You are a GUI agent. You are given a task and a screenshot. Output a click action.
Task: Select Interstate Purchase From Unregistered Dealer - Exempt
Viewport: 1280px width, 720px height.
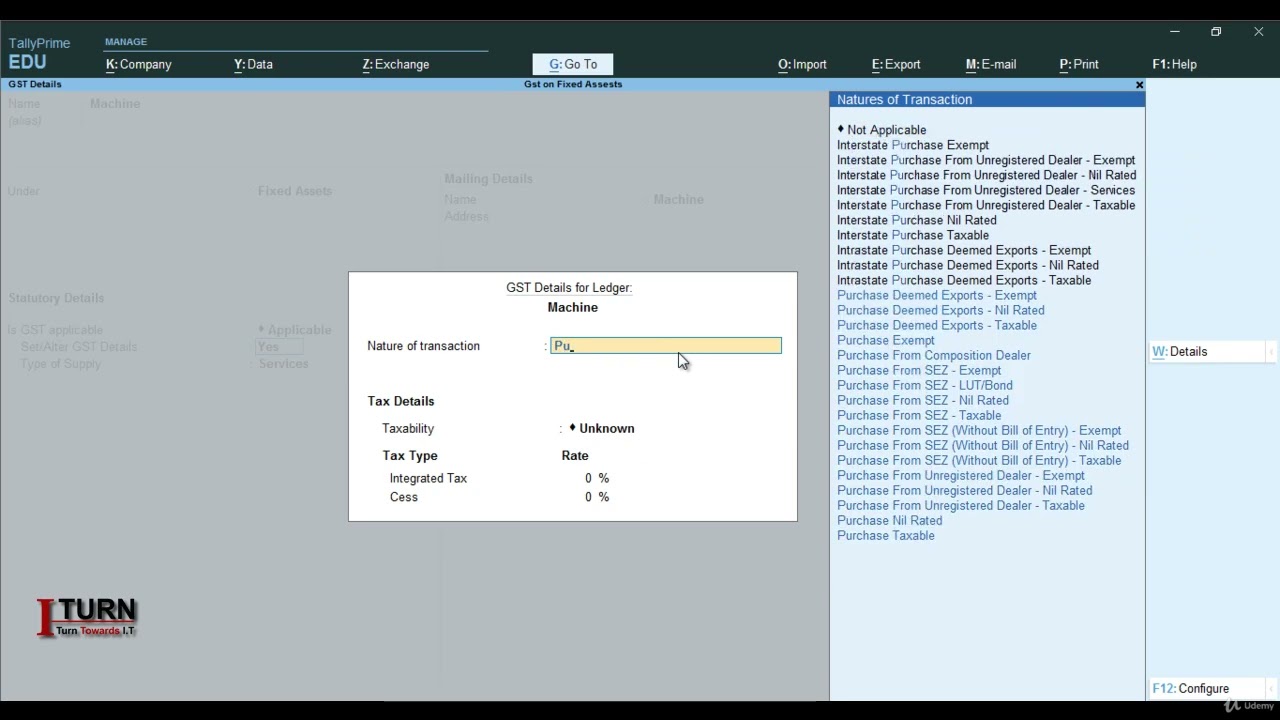pyautogui.click(x=986, y=160)
